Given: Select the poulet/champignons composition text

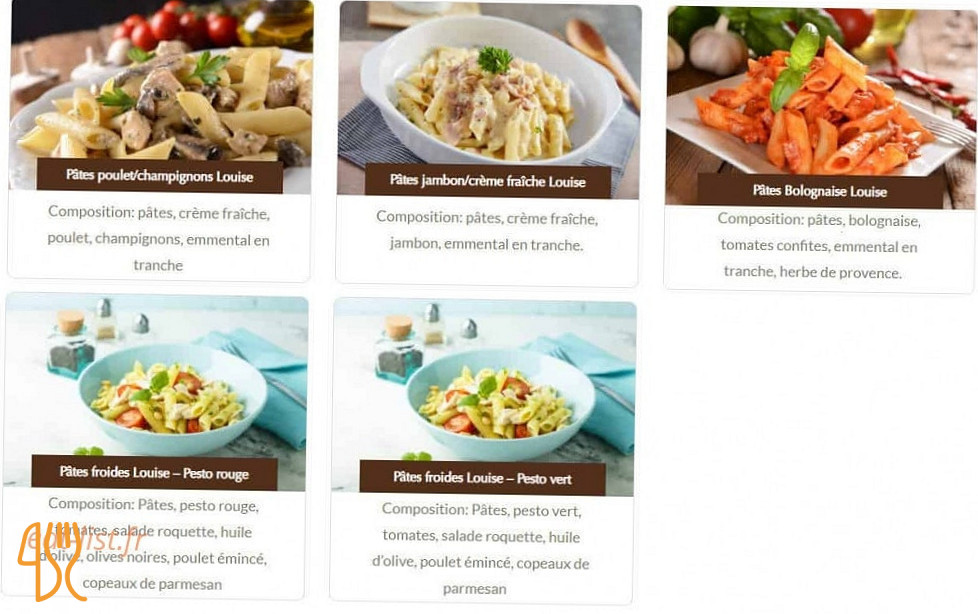Looking at the screenshot, I should click(x=158, y=238).
